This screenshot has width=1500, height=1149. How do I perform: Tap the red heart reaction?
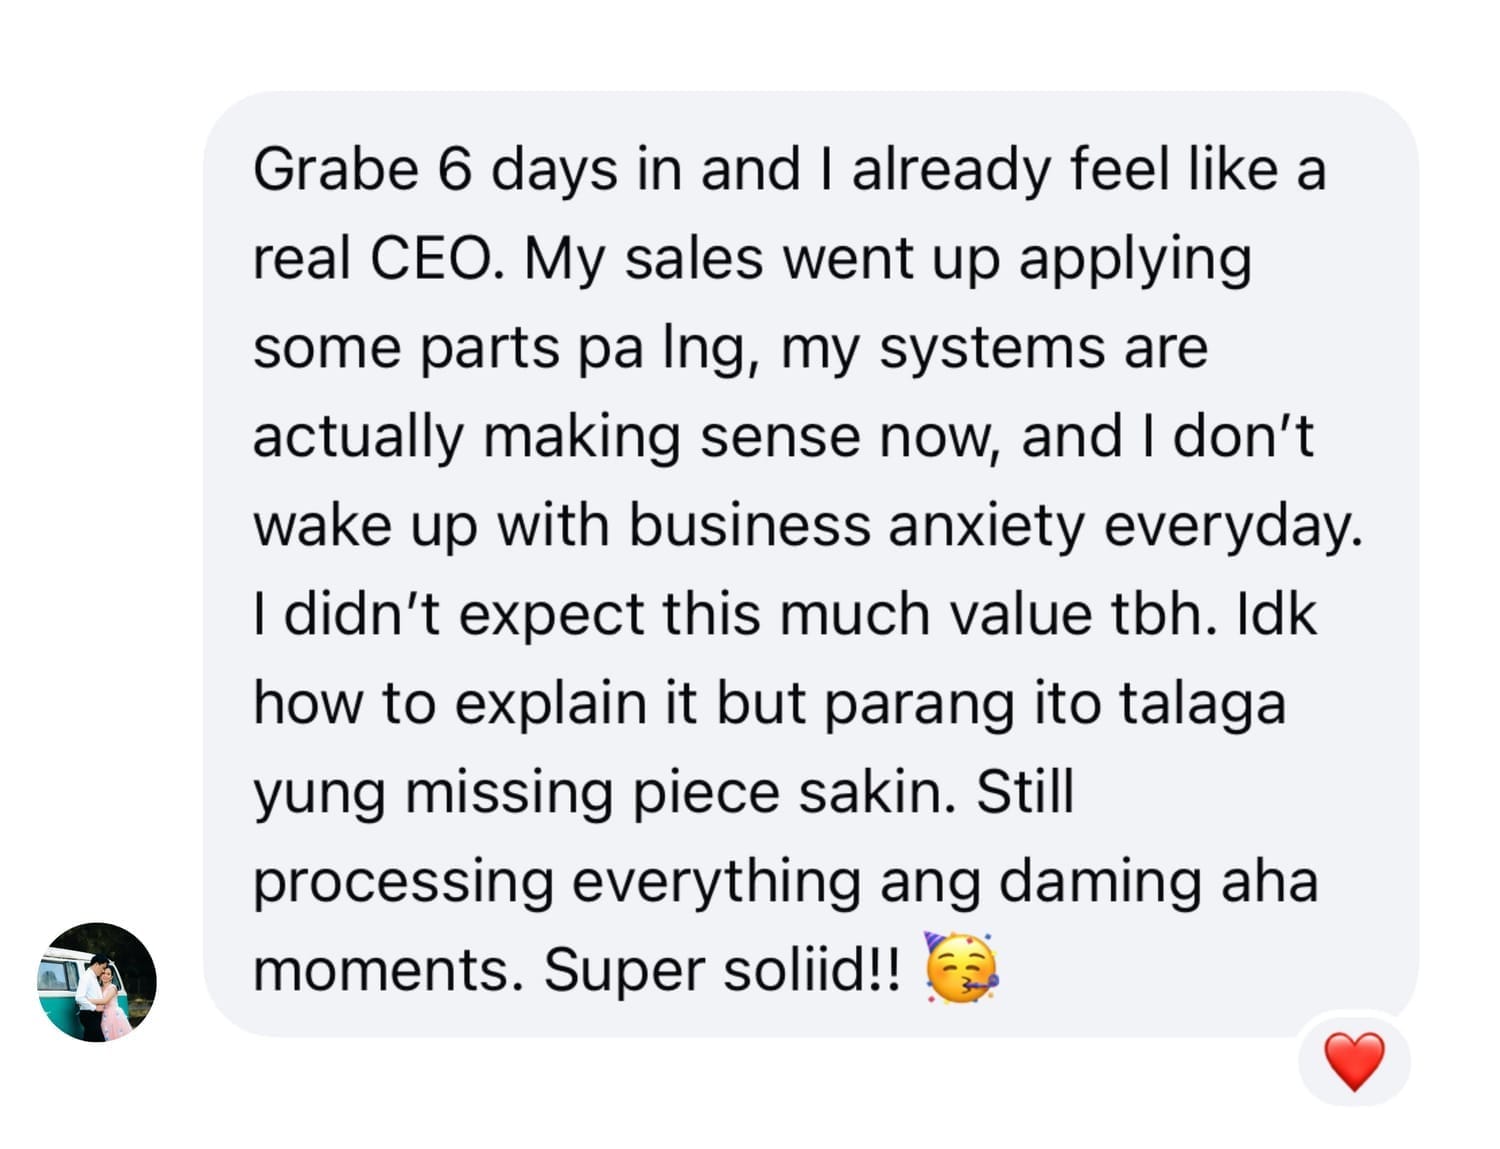point(1354,1061)
